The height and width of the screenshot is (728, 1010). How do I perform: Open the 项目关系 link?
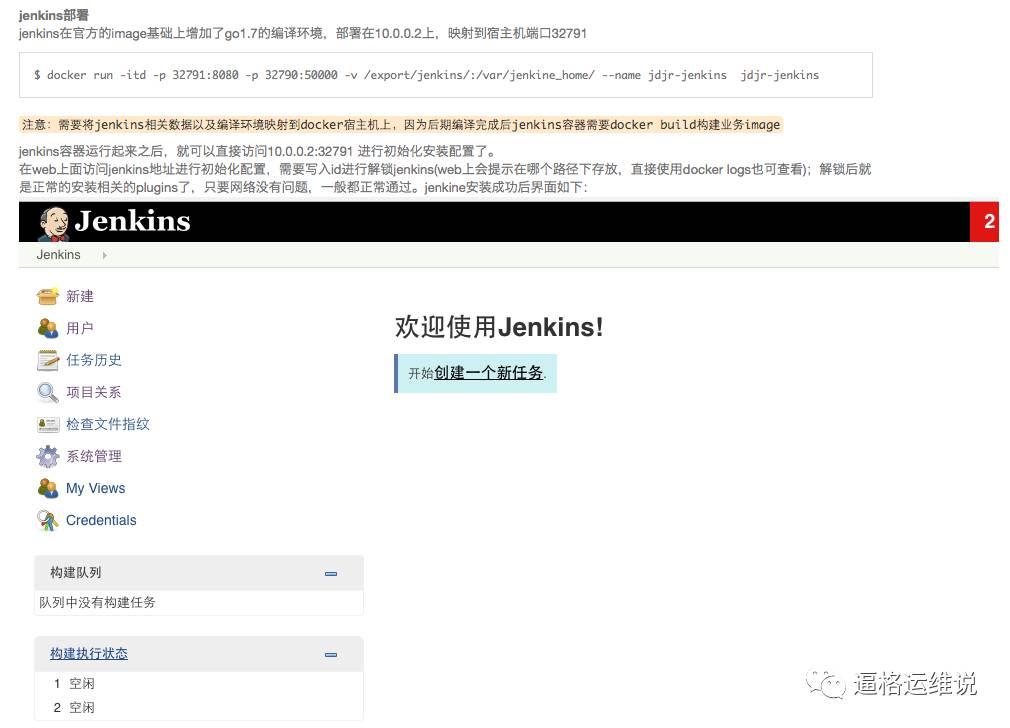93,392
